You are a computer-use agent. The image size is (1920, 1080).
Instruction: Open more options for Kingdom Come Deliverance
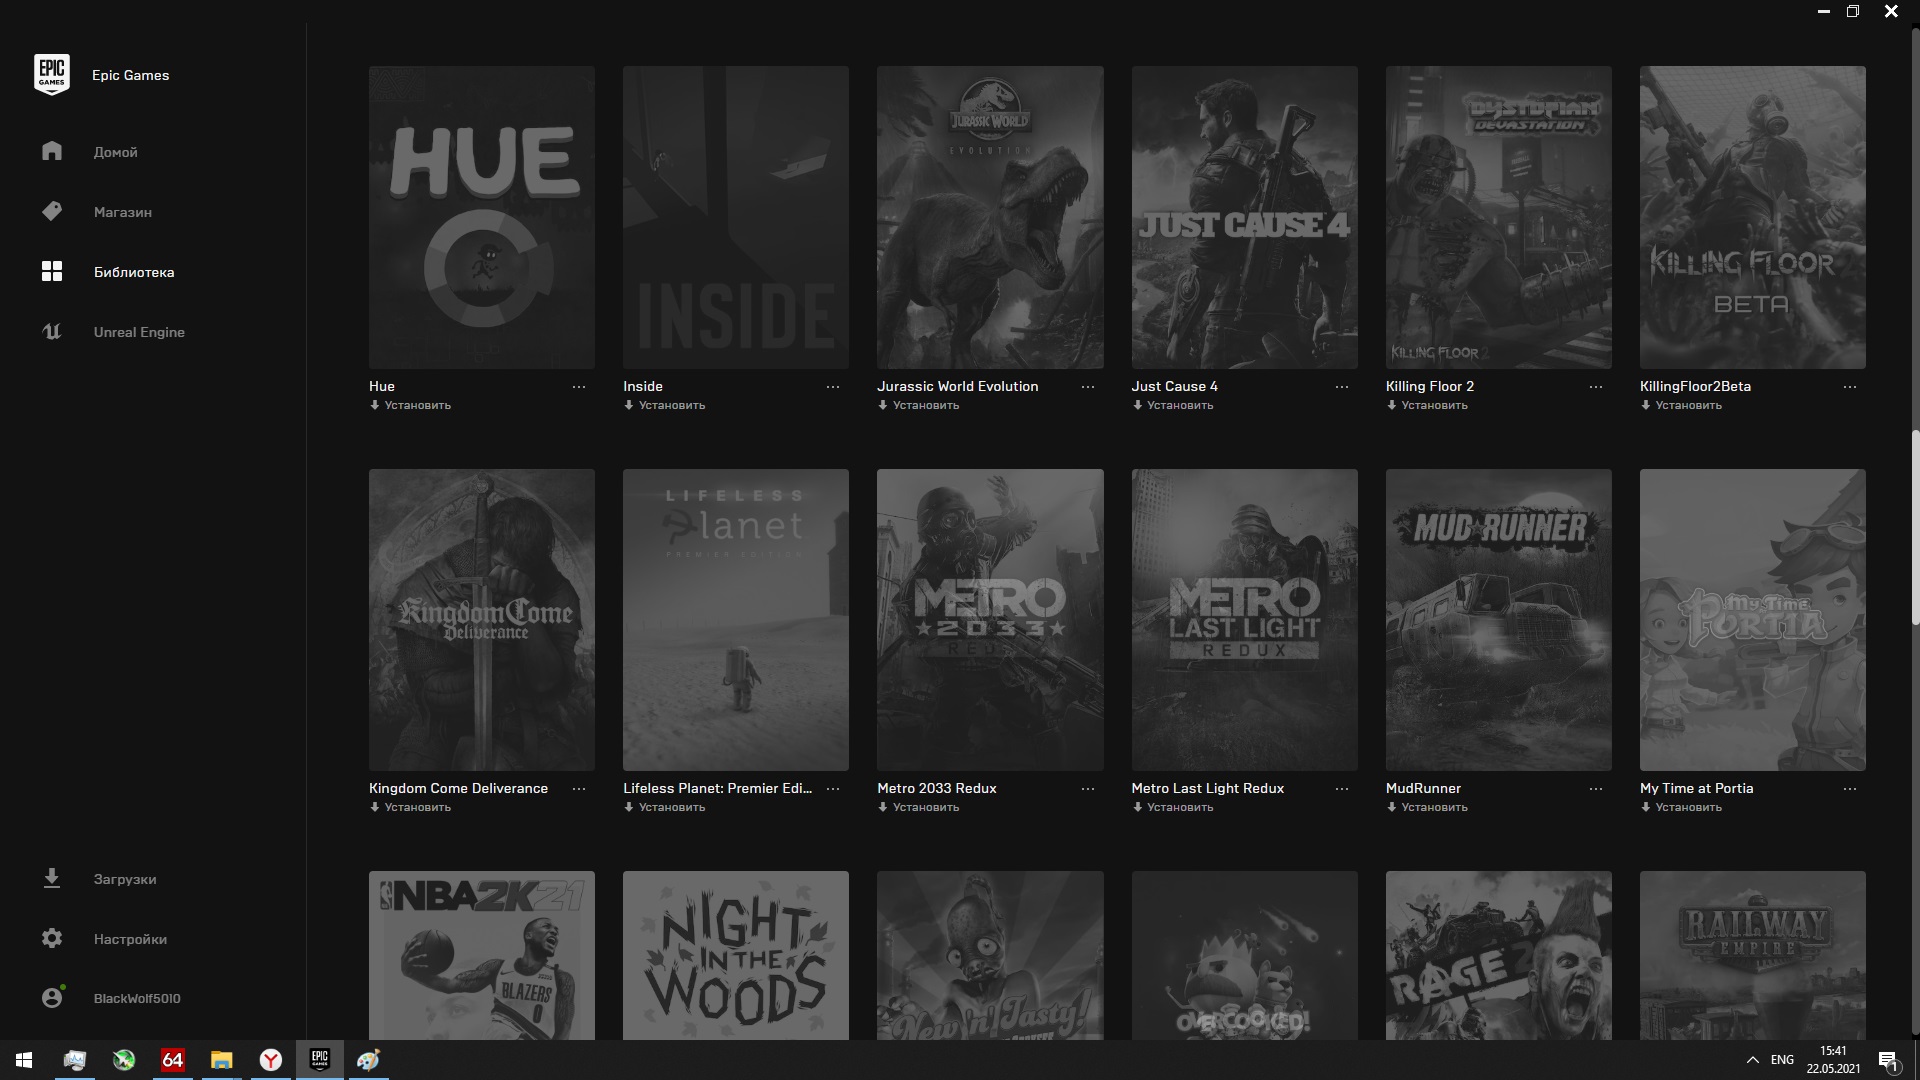click(579, 788)
